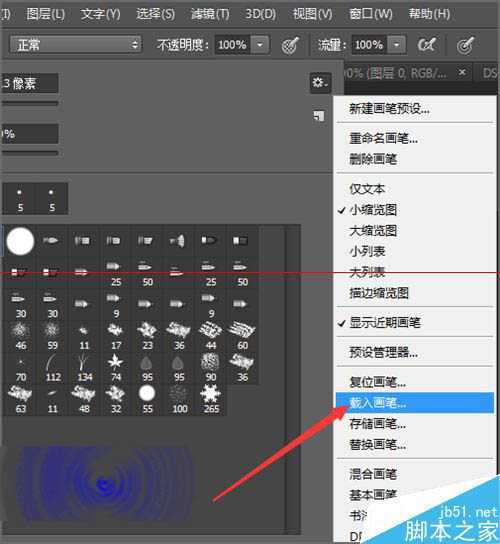Pick the size 60 brush preset
The width and height of the screenshot is (500, 544).
(242, 336)
